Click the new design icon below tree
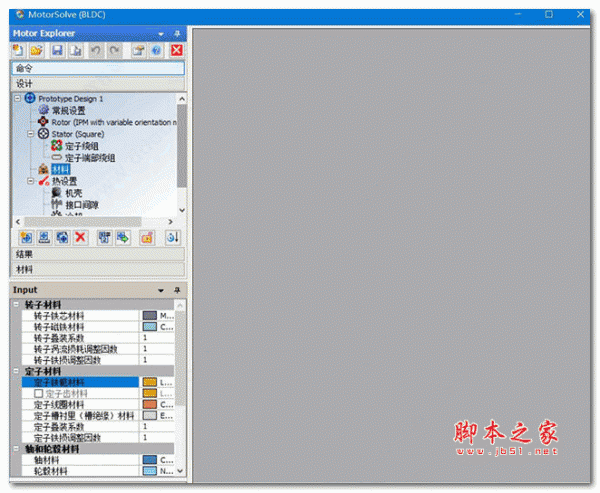The height and width of the screenshot is (493, 600). pyautogui.click(x=26, y=238)
